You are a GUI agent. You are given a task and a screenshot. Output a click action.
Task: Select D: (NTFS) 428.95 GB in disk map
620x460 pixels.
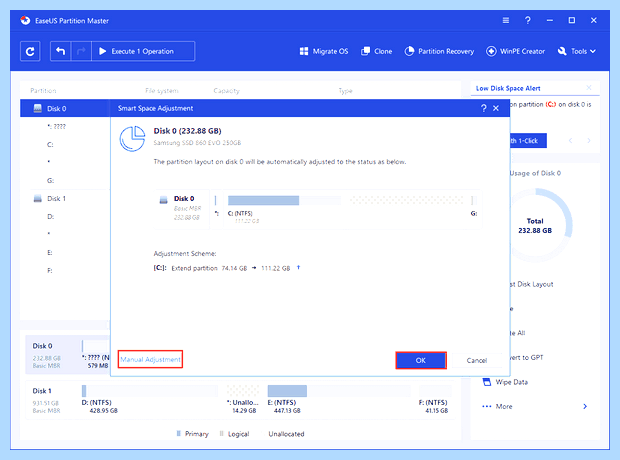[x=149, y=399]
